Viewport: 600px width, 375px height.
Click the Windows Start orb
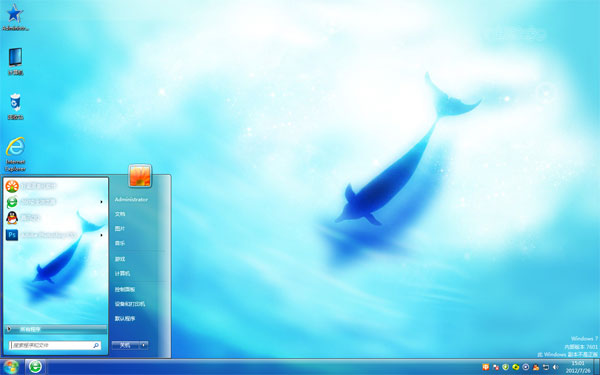(x=11, y=367)
